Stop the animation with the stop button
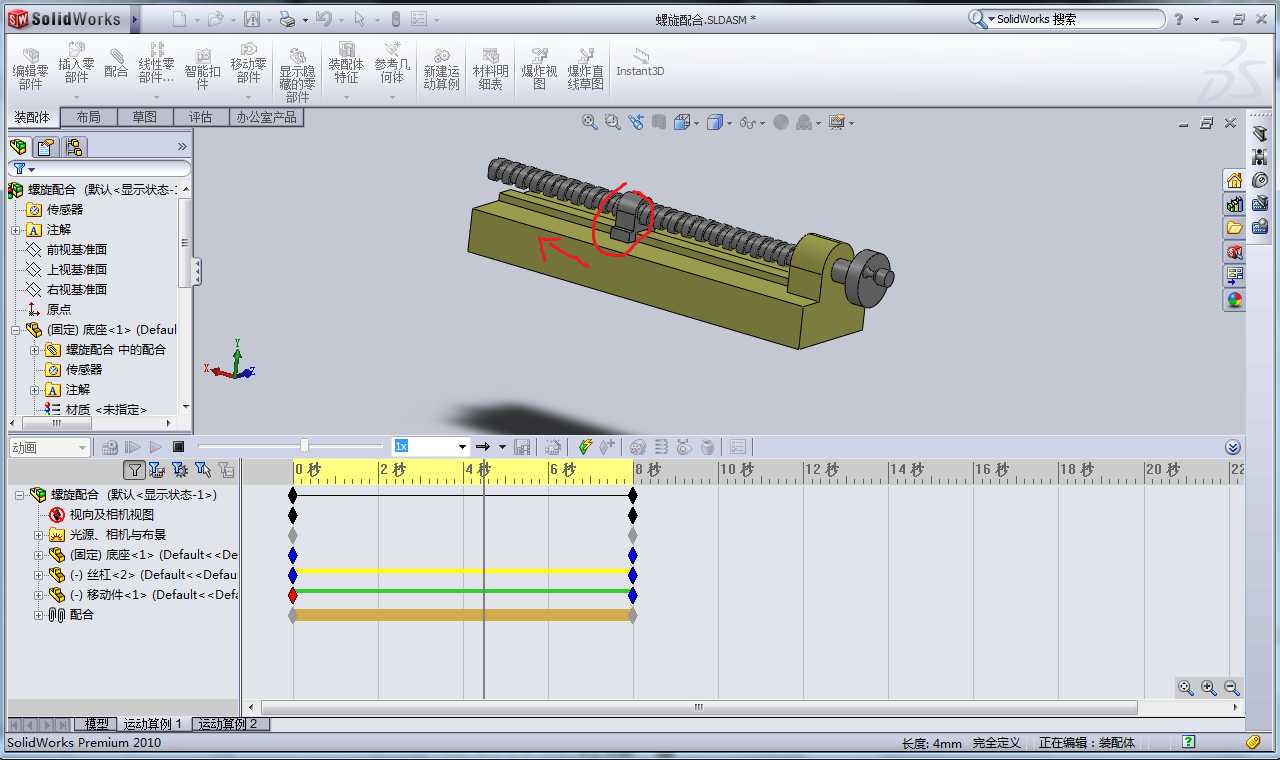 coord(178,447)
